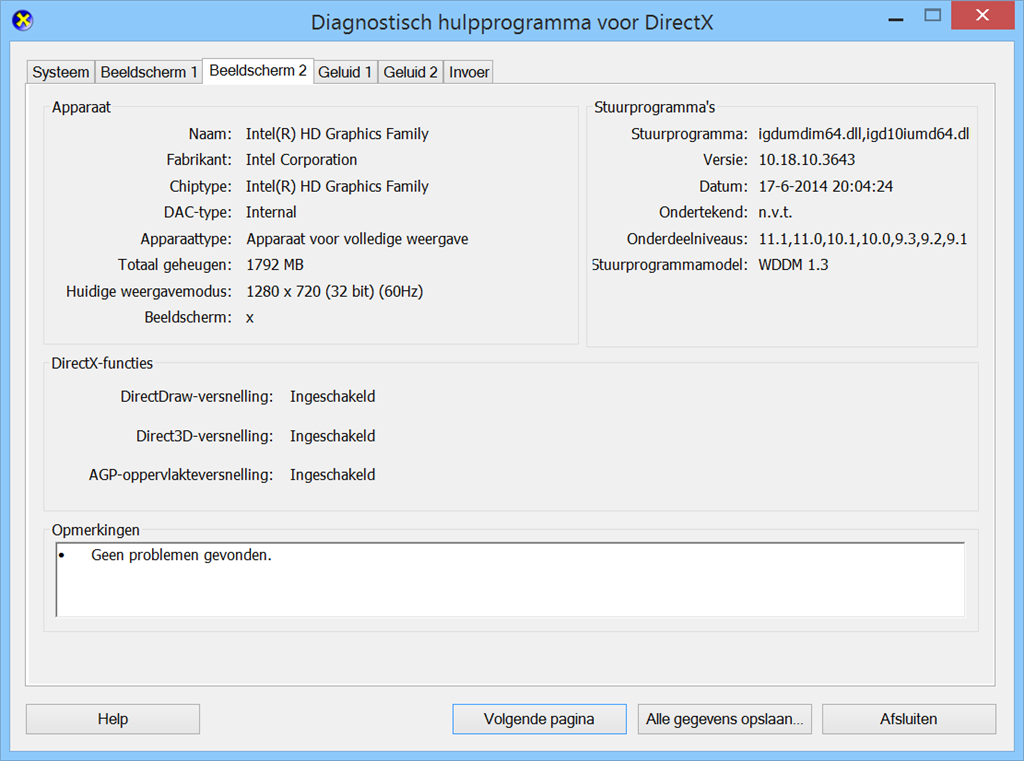Switch to the Systeem tab

(61, 72)
